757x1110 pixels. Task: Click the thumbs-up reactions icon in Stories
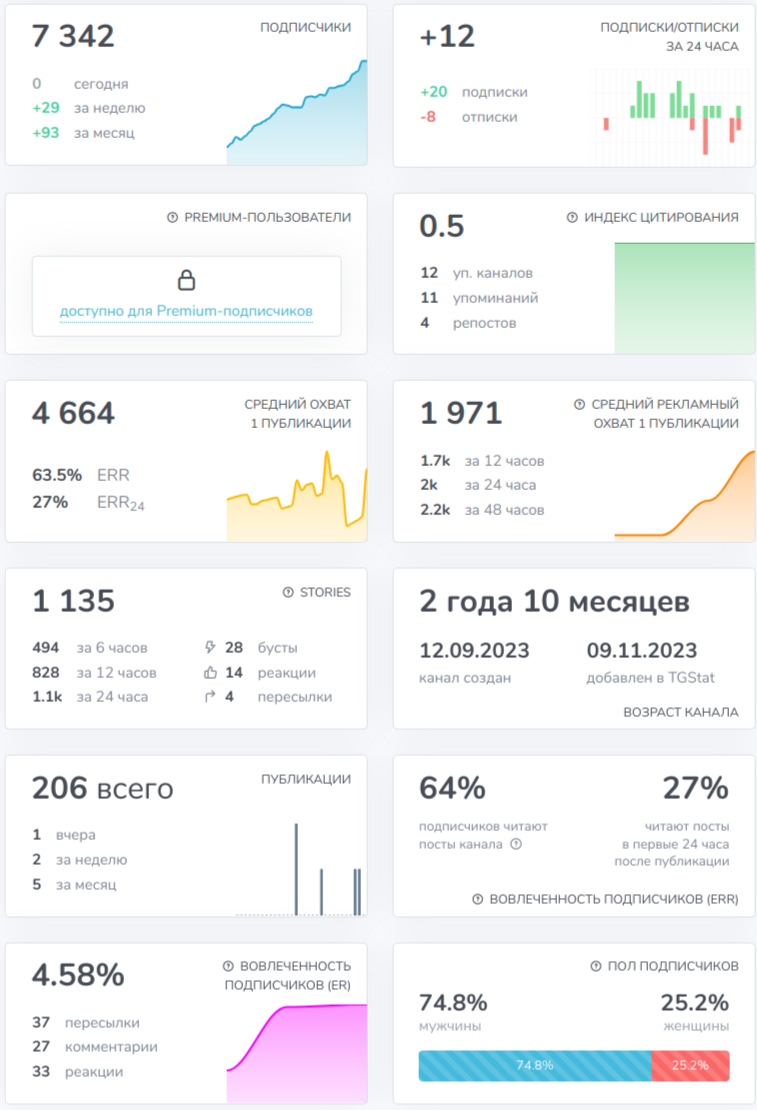tap(210, 672)
